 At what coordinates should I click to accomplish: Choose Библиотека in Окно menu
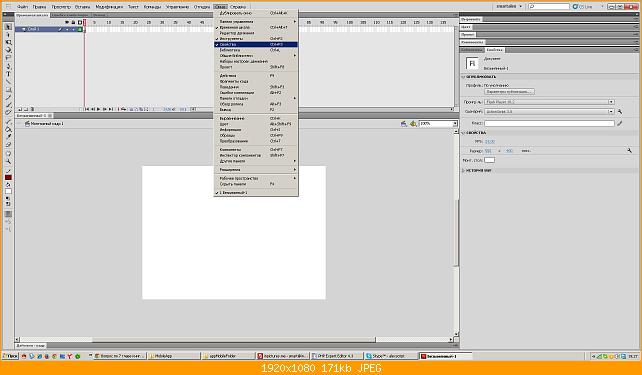256,50
